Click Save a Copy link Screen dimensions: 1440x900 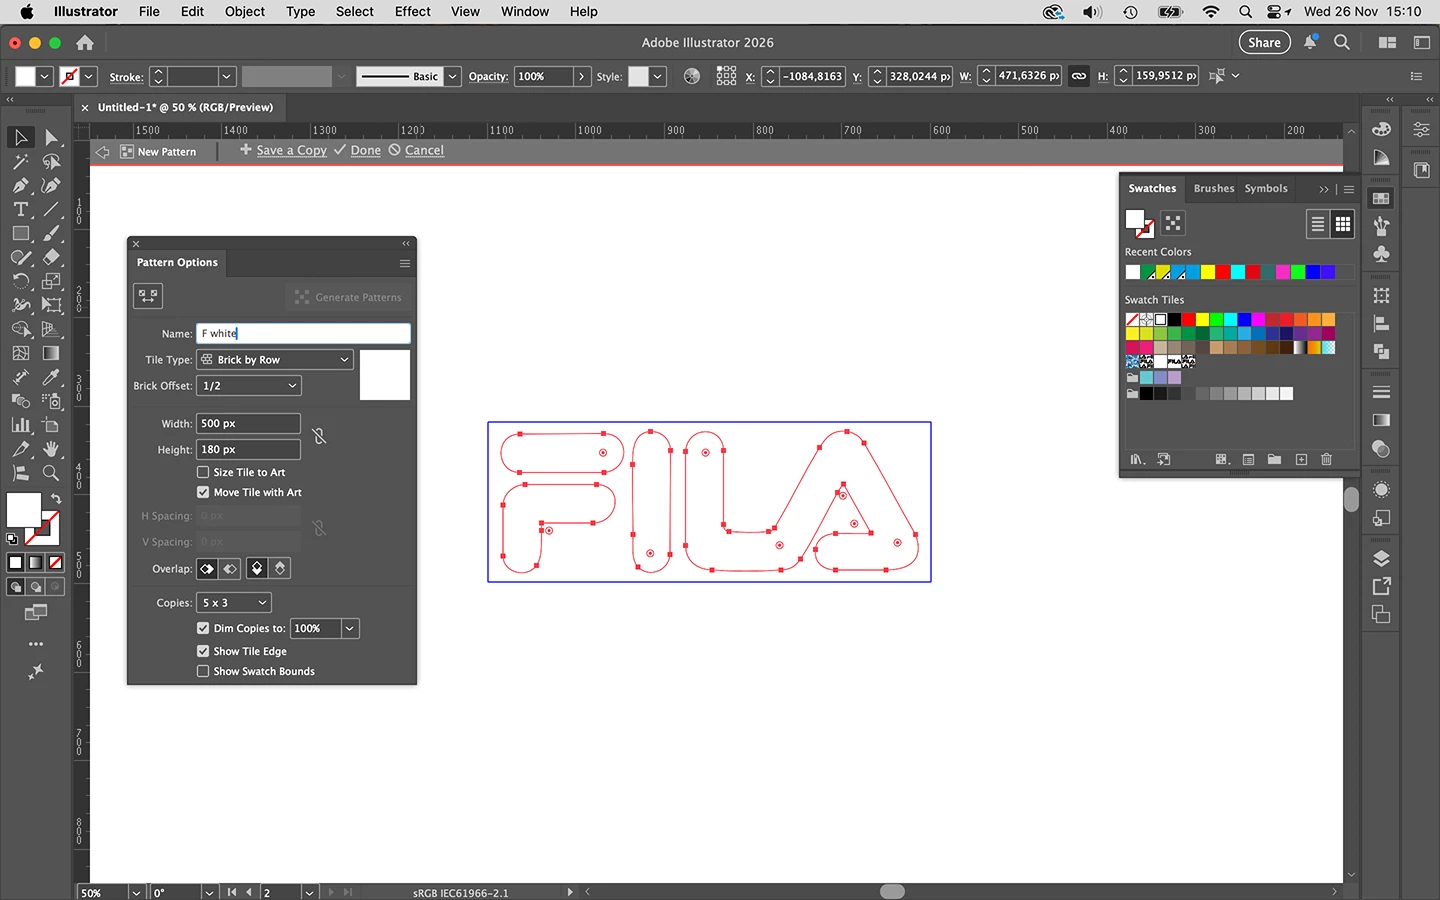(x=291, y=150)
